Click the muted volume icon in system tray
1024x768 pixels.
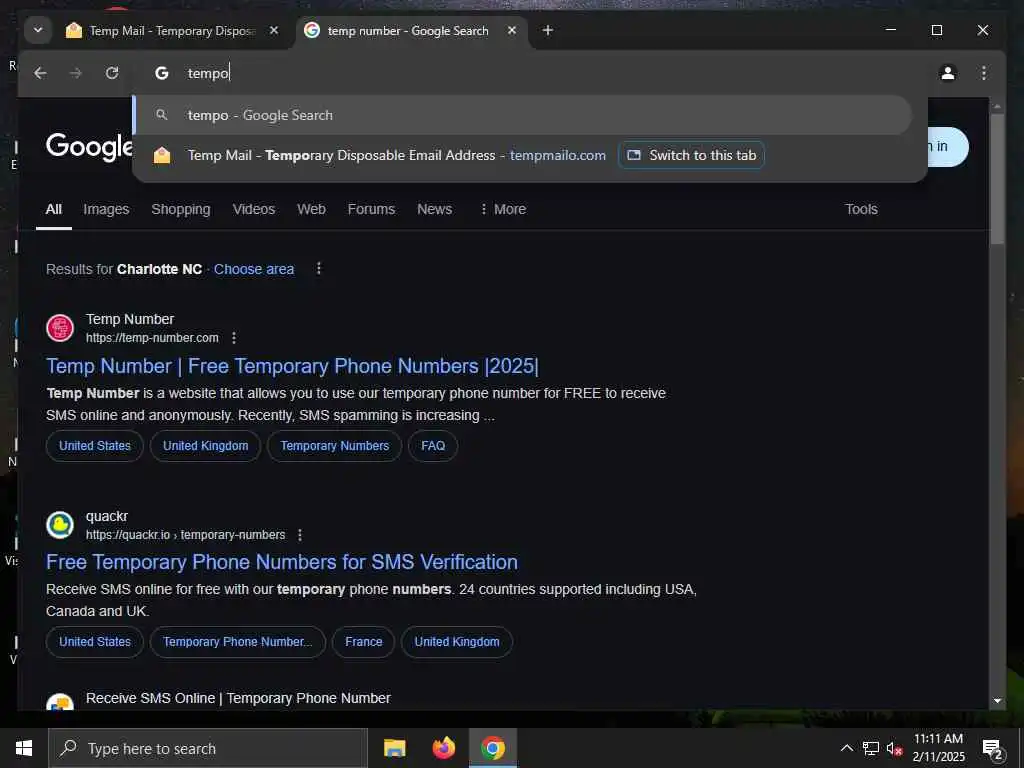894,748
